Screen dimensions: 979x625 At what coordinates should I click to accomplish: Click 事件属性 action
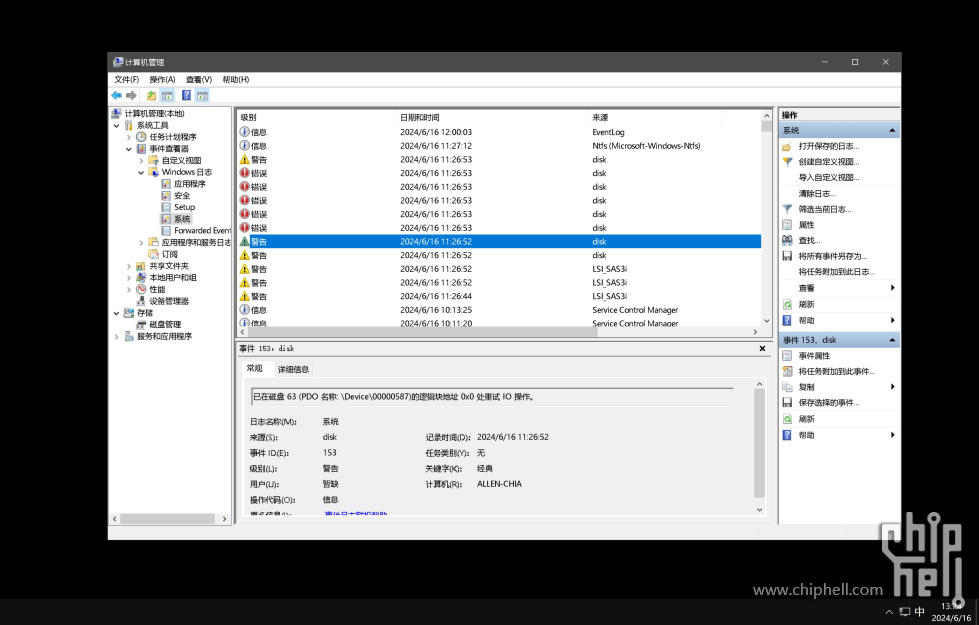[814, 356]
